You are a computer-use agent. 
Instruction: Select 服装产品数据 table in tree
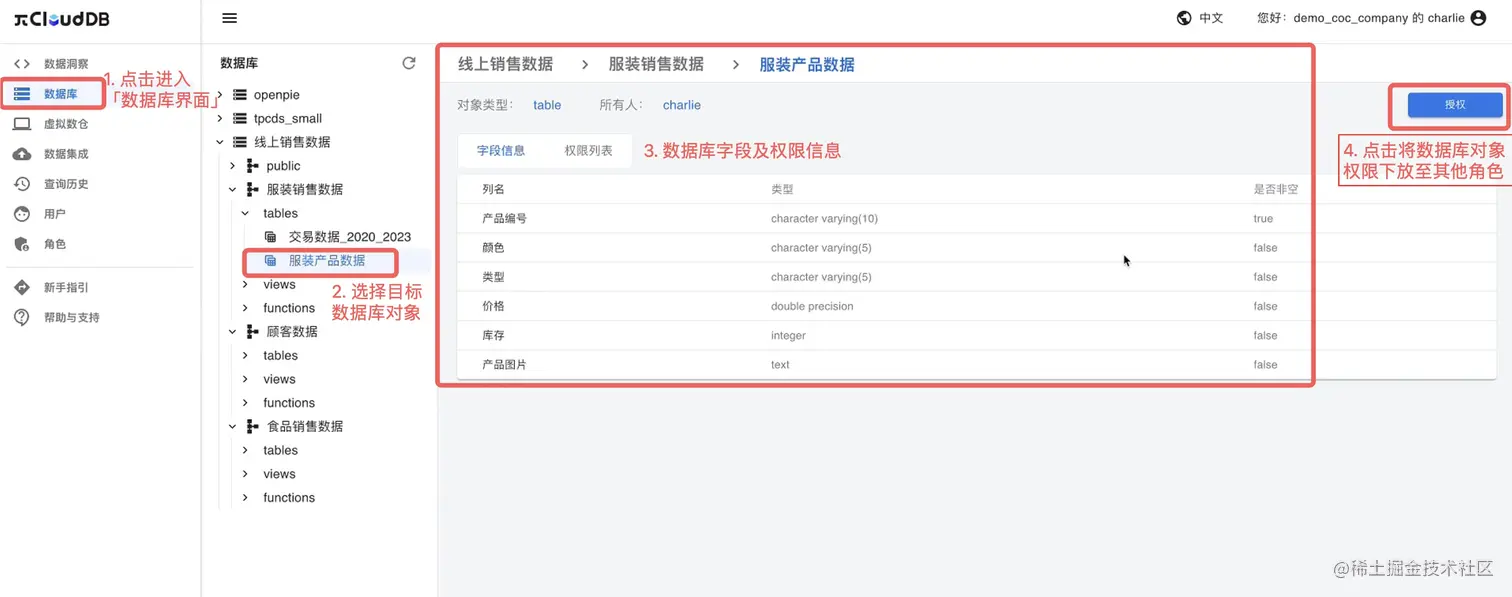(x=327, y=261)
